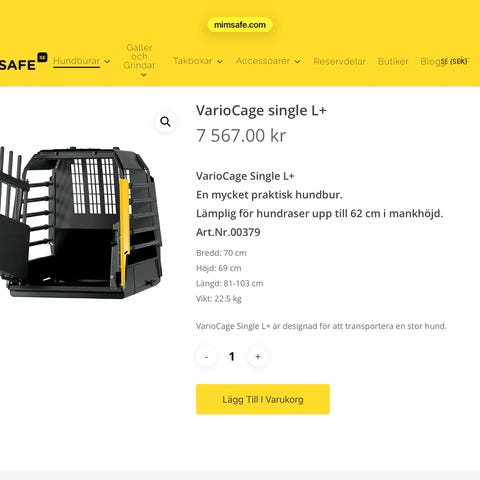480x480 pixels.
Task: Open the Accessoarer dropdown chevron
Action: [x=298, y=62]
